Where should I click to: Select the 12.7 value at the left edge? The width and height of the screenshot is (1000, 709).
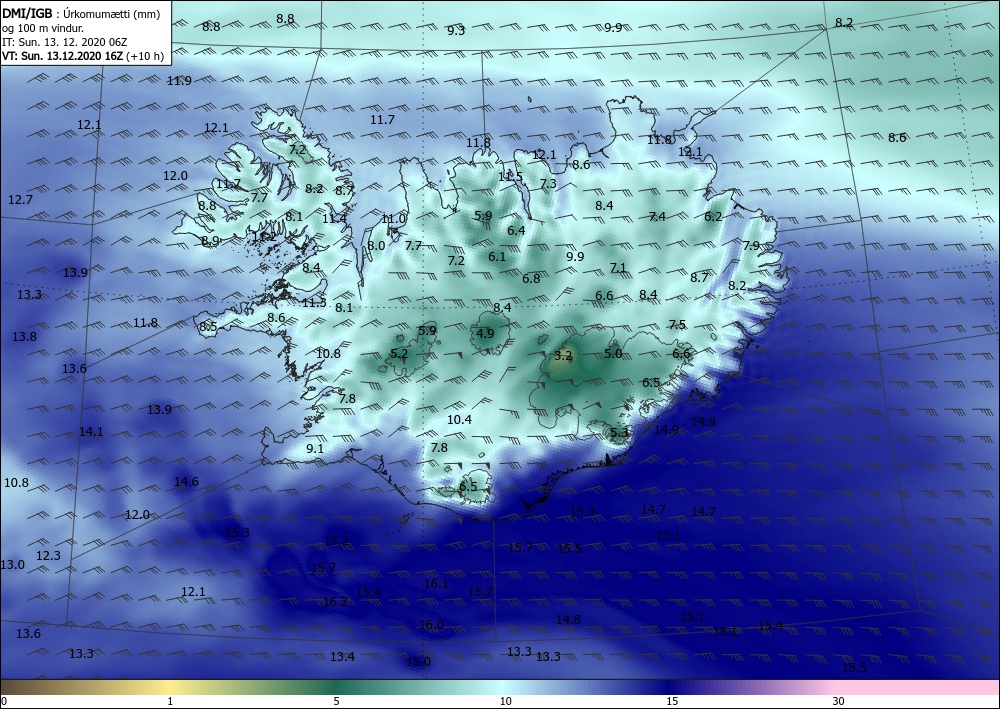click(20, 200)
